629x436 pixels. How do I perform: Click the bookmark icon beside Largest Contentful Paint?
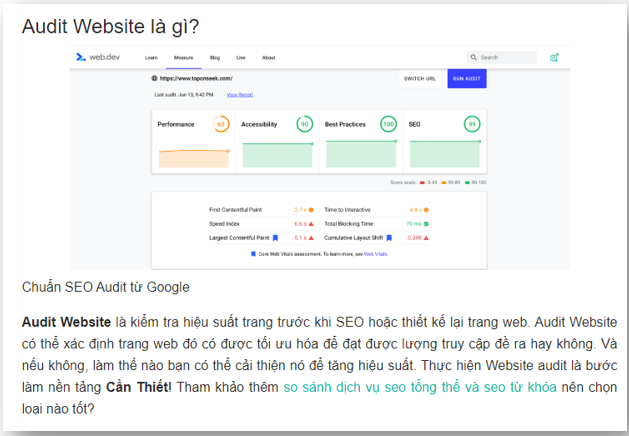coord(275,238)
